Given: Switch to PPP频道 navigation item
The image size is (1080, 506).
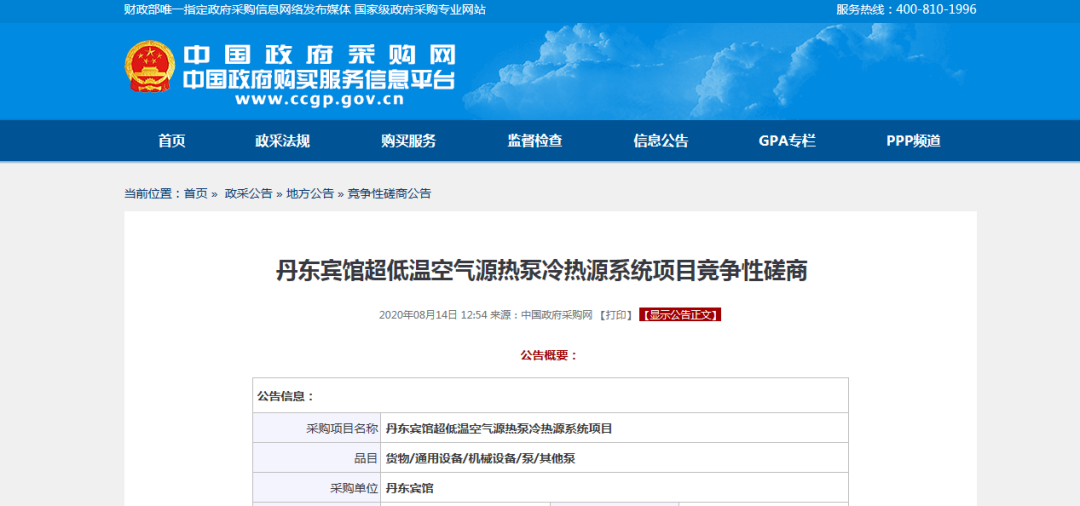Looking at the screenshot, I should pos(913,141).
